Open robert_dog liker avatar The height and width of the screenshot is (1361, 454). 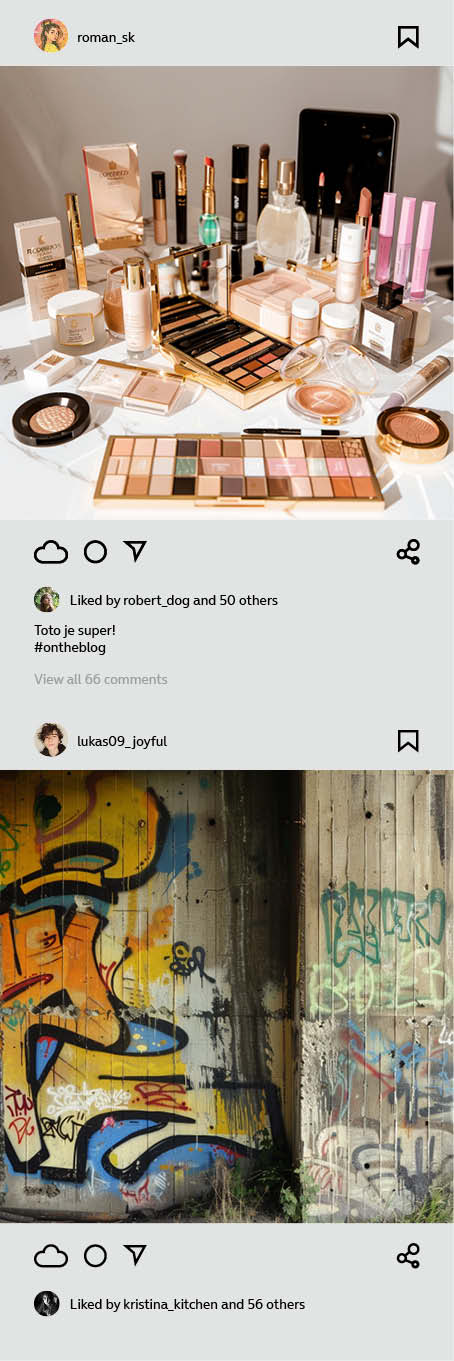pos(46,600)
